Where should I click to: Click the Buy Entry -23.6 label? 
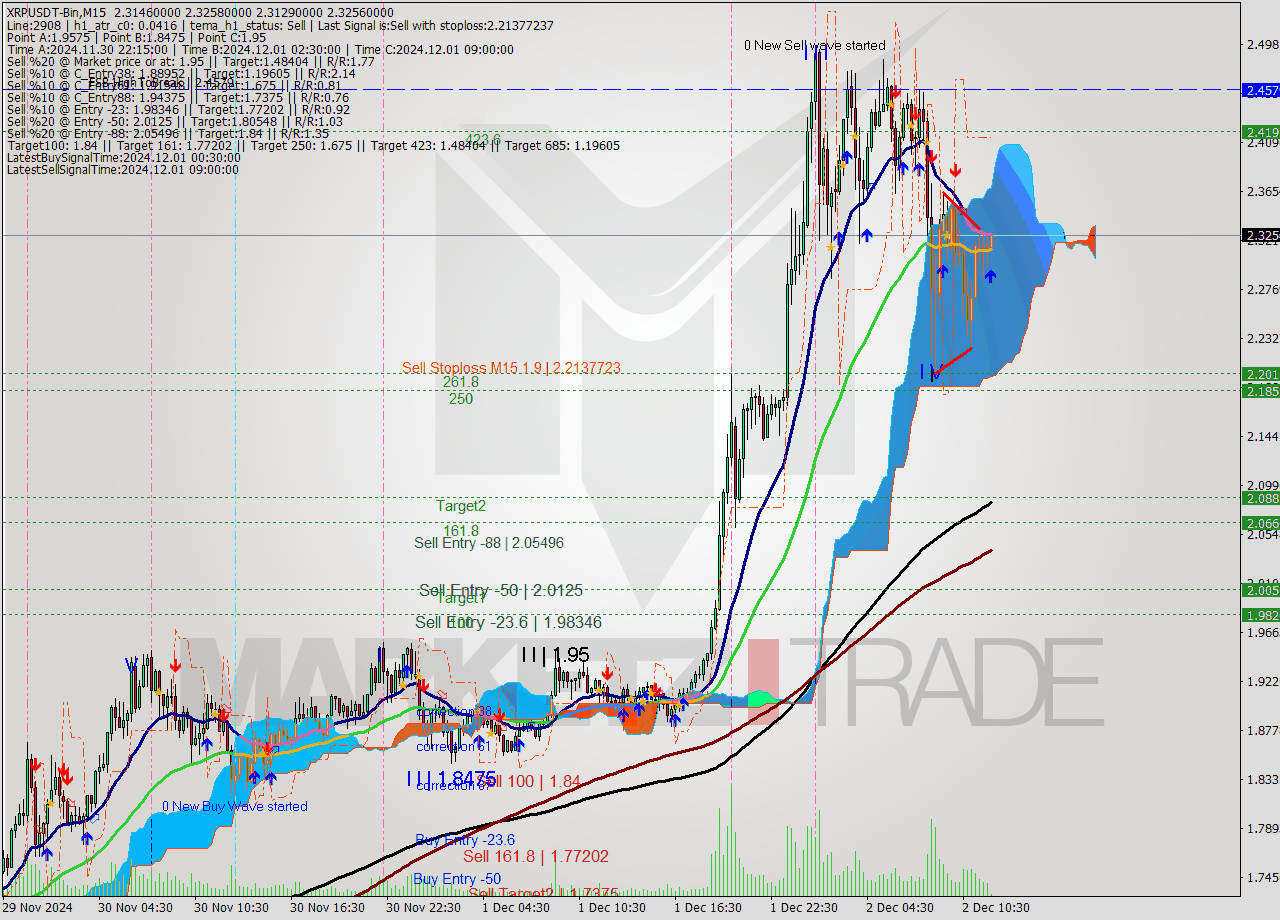click(x=465, y=840)
